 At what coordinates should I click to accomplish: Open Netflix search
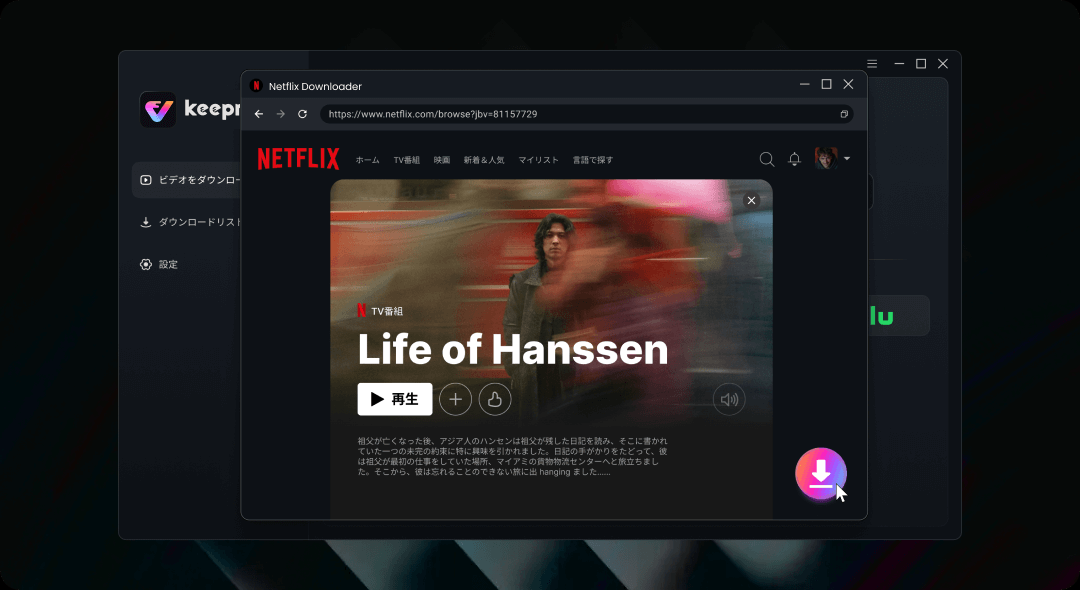click(x=767, y=159)
